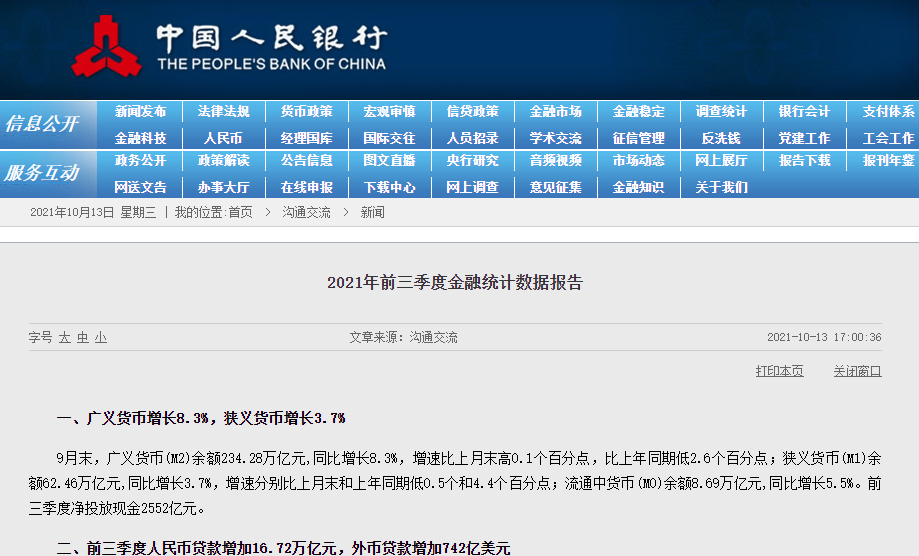Image resolution: width=919 pixels, height=556 pixels.
Task: Open 网上调查 menu item
Action: pyautogui.click(x=472, y=187)
